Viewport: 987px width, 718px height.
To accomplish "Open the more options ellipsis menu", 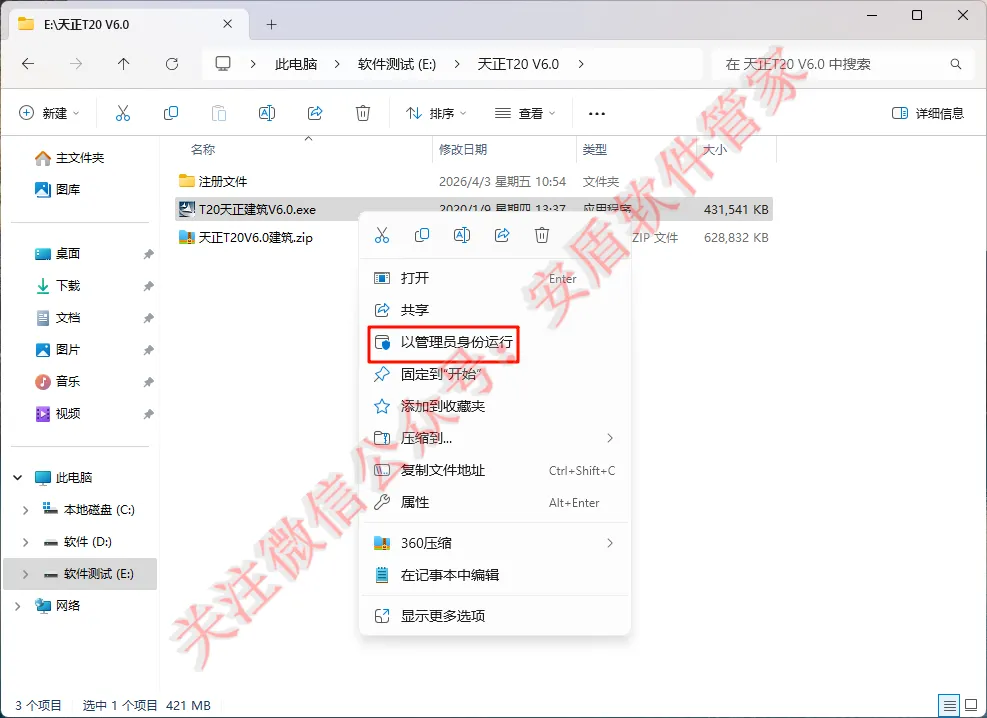I will coord(597,114).
